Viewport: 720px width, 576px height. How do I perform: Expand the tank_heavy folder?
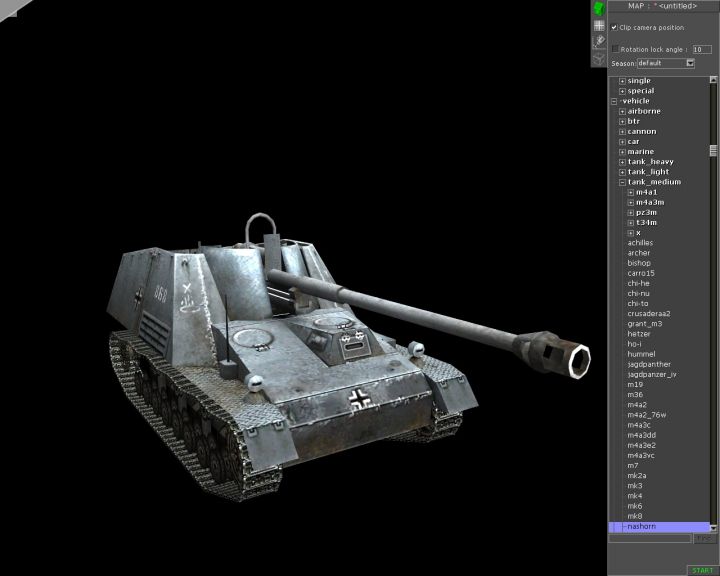click(622, 162)
